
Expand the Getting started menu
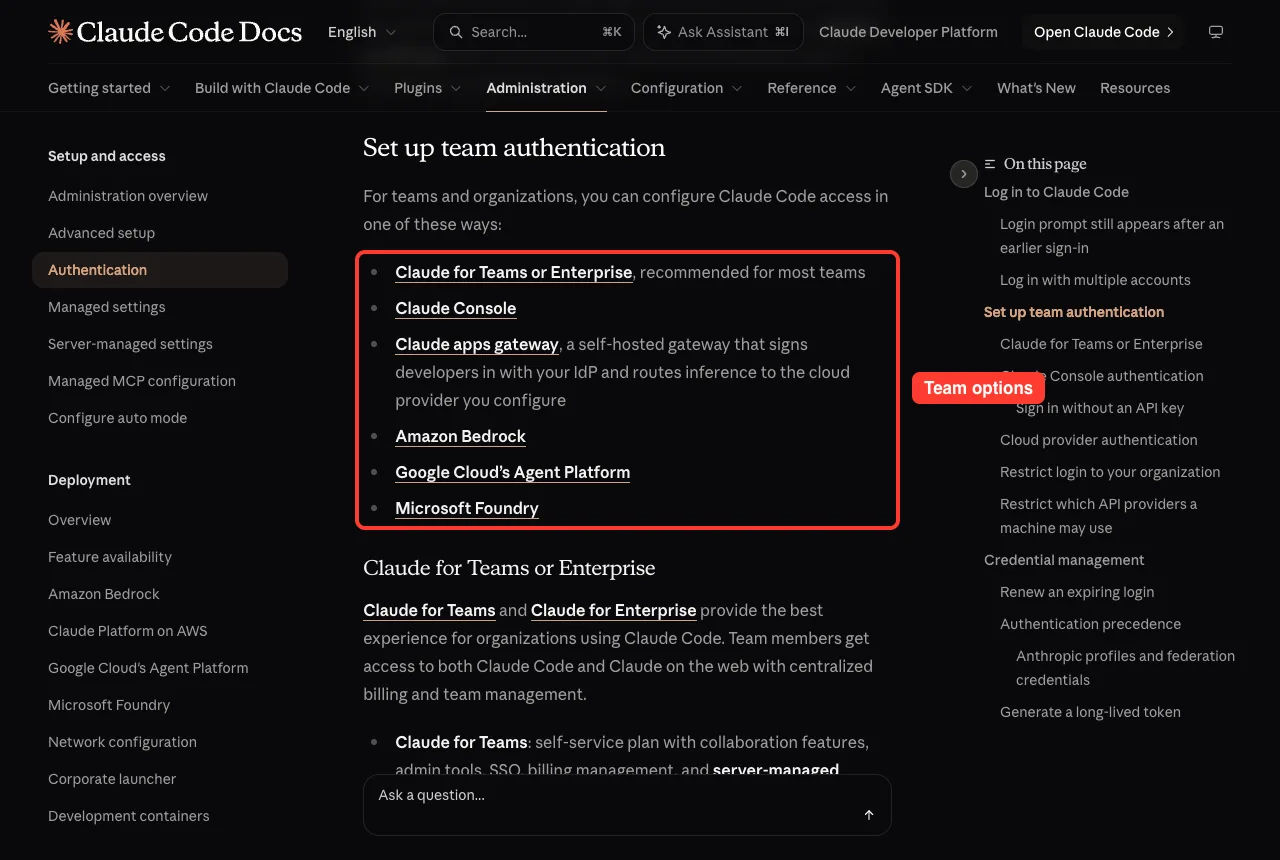click(x=109, y=88)
